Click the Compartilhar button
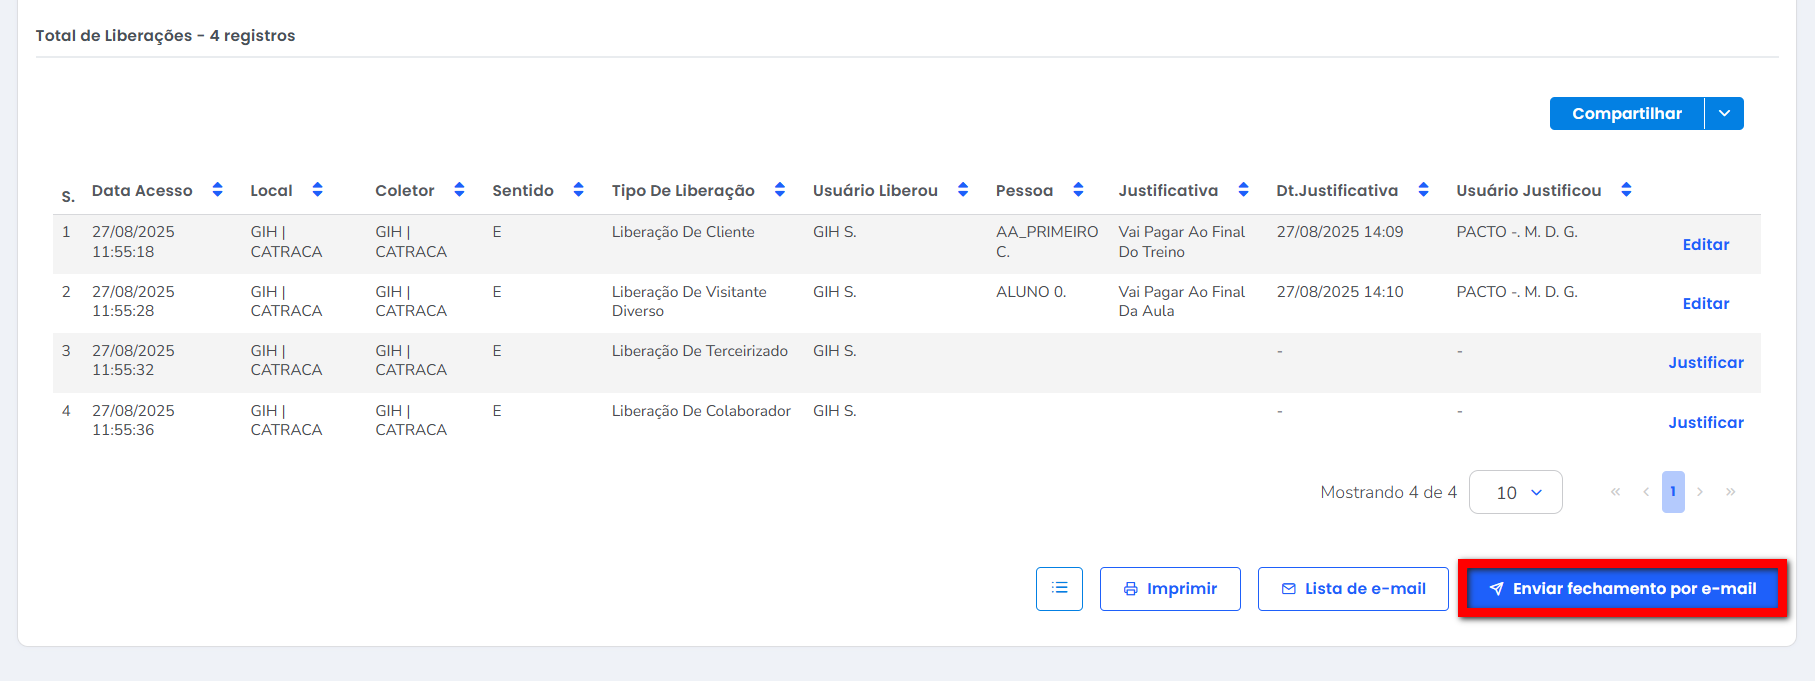Image resolution: width=1815 pixels, height=681 pixels. [x=1626, y=114]
